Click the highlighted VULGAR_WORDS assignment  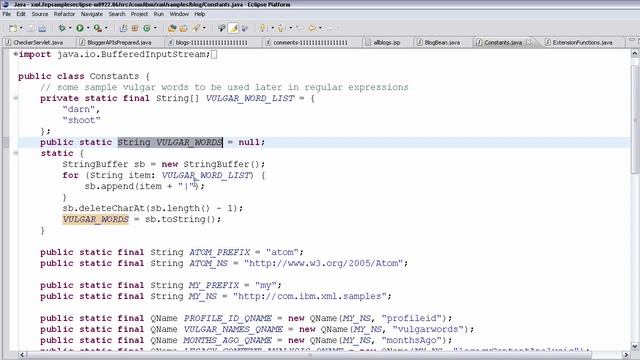(96, 220)
